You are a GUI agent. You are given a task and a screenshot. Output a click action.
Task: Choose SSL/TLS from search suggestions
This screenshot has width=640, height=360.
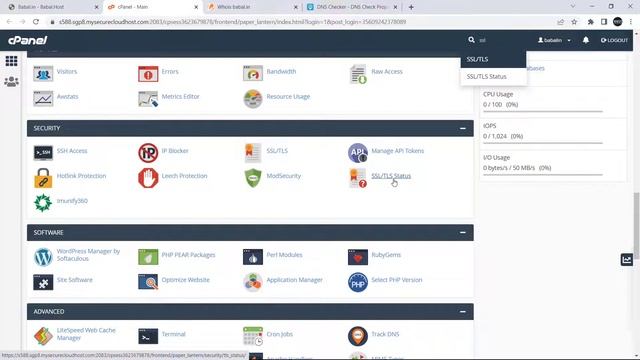(493, 59)
